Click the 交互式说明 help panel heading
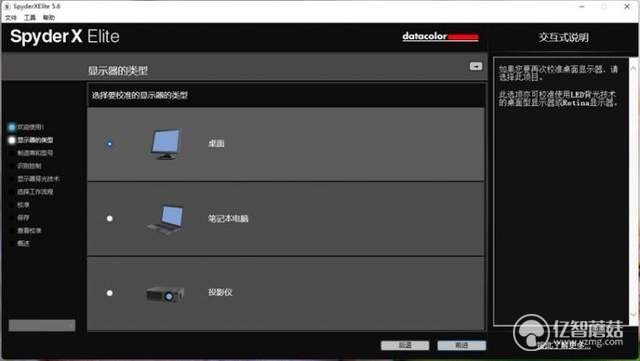The image size is (640, 361). pos(563,37)
